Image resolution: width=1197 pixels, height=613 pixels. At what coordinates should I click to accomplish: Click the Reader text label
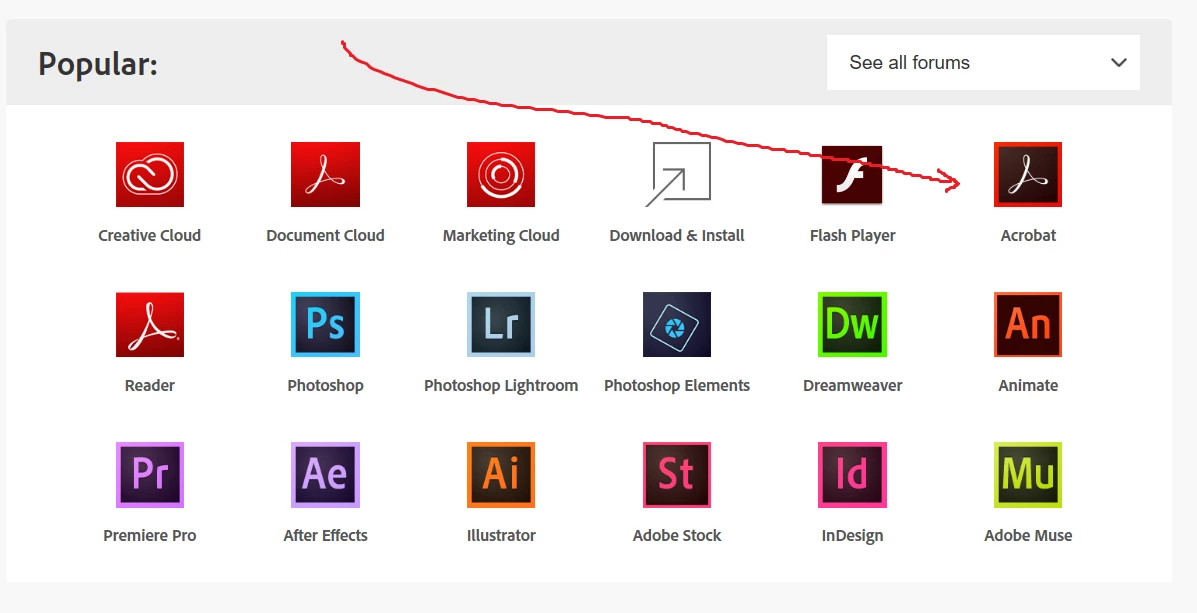tap(150, 386)
